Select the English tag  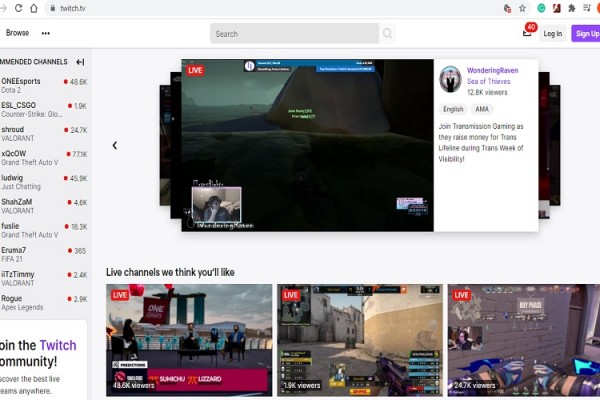pos(453,109)
